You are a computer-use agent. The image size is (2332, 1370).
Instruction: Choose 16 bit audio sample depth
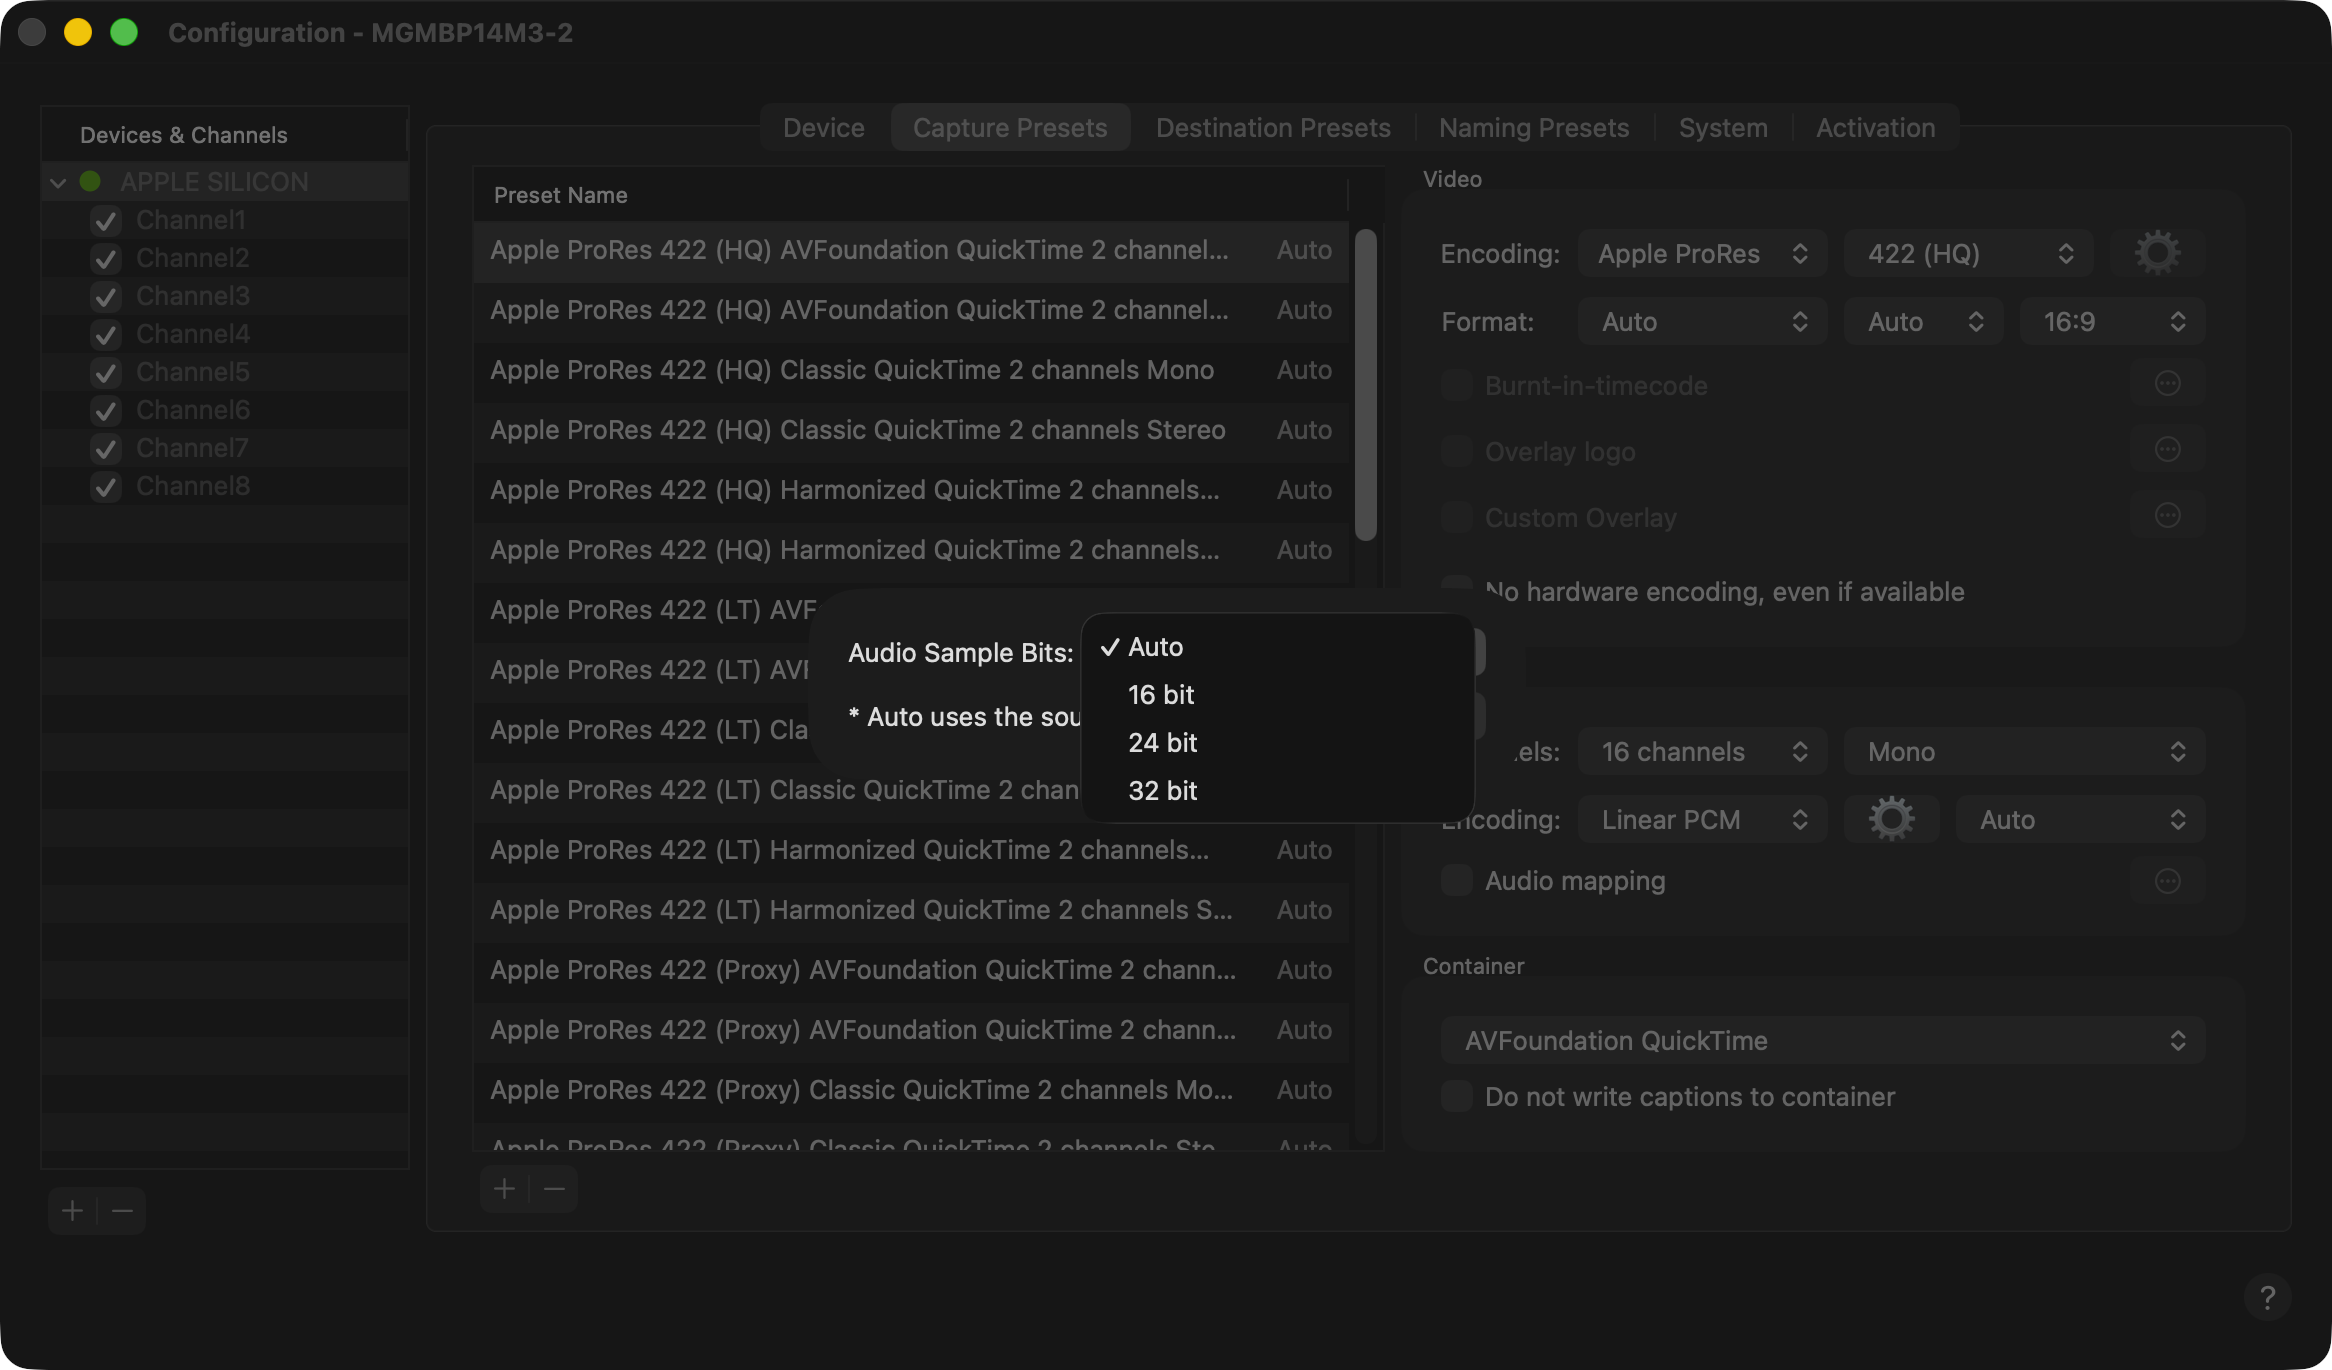[x=1278, y=695]
